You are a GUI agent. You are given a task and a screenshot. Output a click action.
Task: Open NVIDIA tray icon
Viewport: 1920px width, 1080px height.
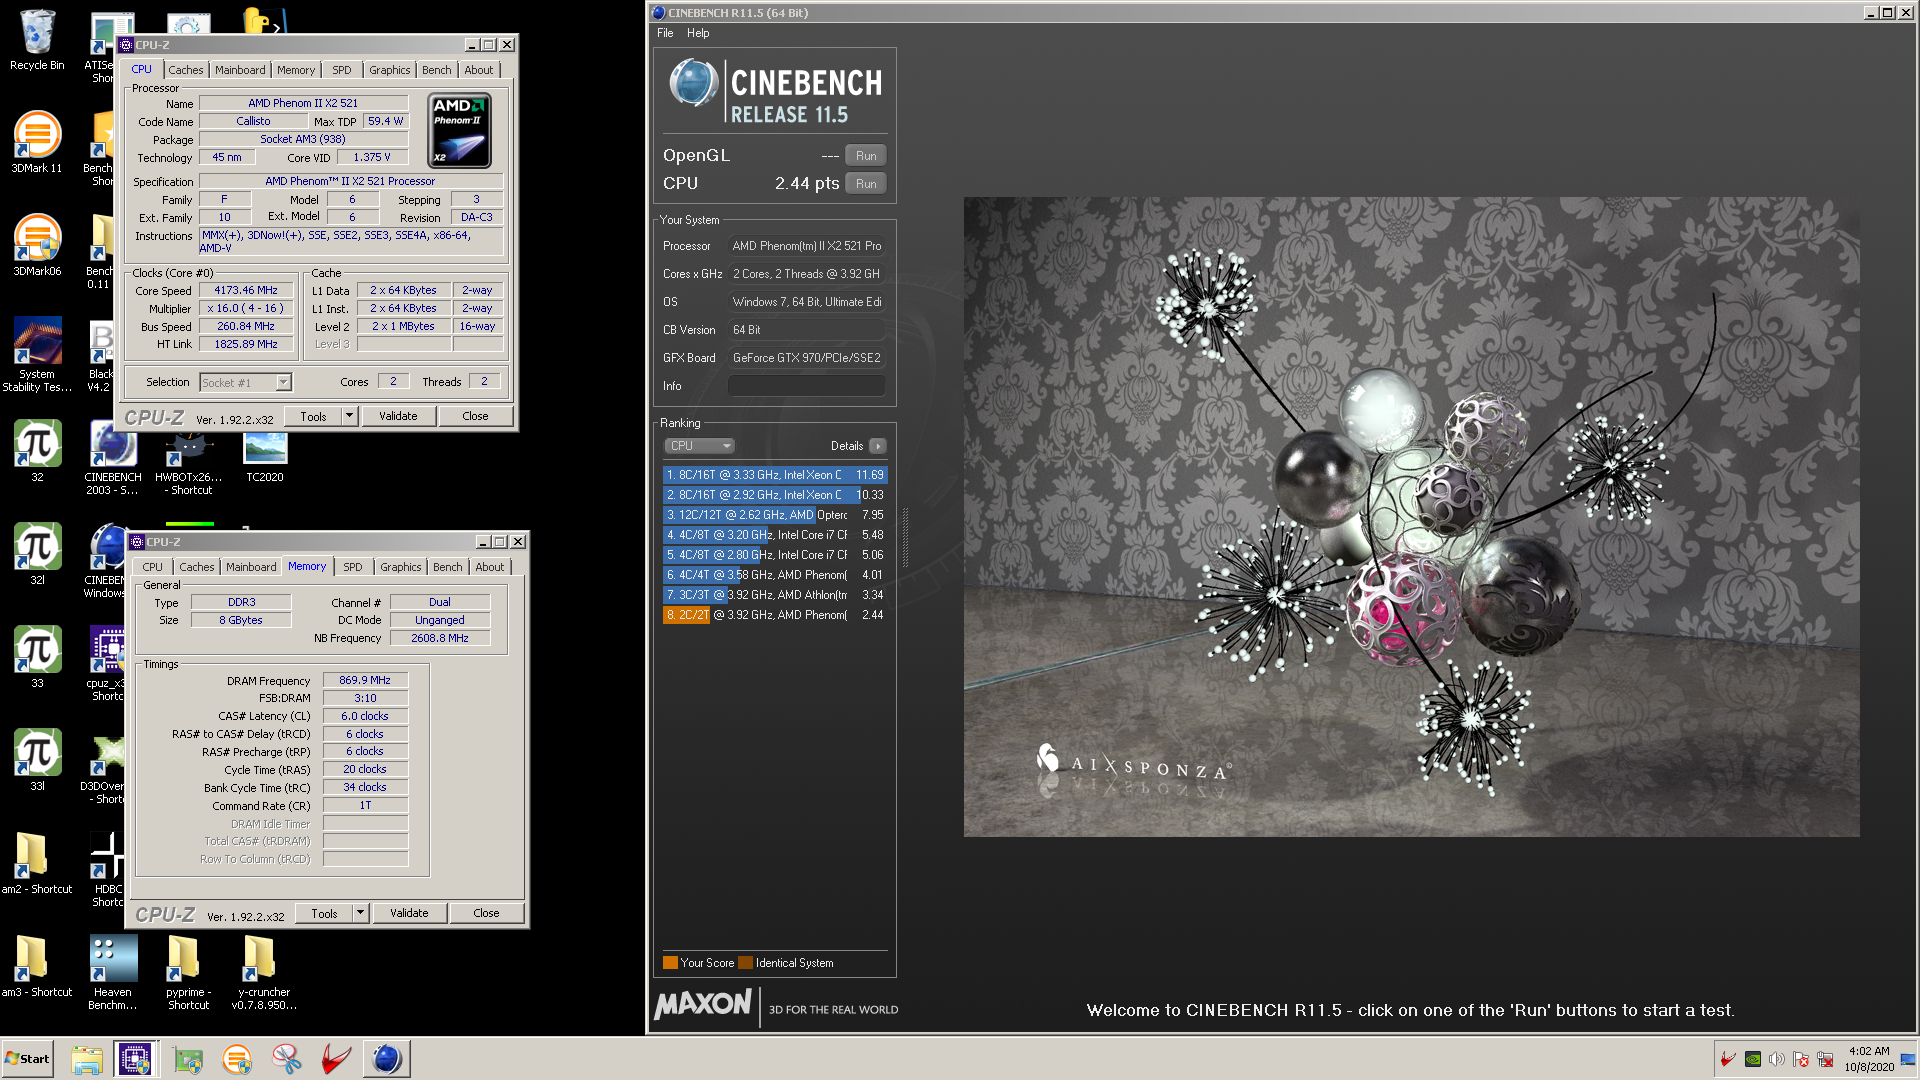coord(1752,1059)
